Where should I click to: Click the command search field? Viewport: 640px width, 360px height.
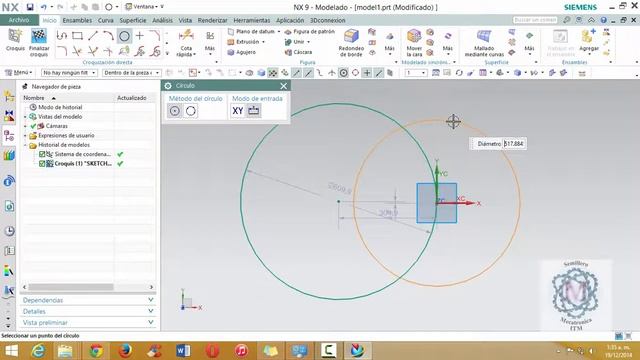pyautogui.click(x=535, y=20)
